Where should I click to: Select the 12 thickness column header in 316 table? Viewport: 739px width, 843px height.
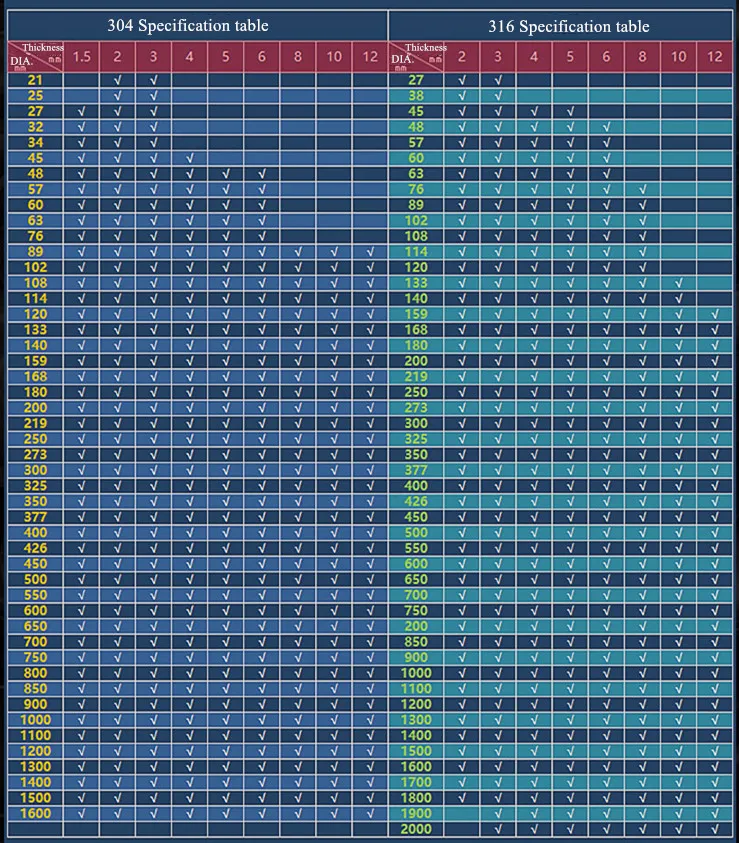[x=714, y=56]
